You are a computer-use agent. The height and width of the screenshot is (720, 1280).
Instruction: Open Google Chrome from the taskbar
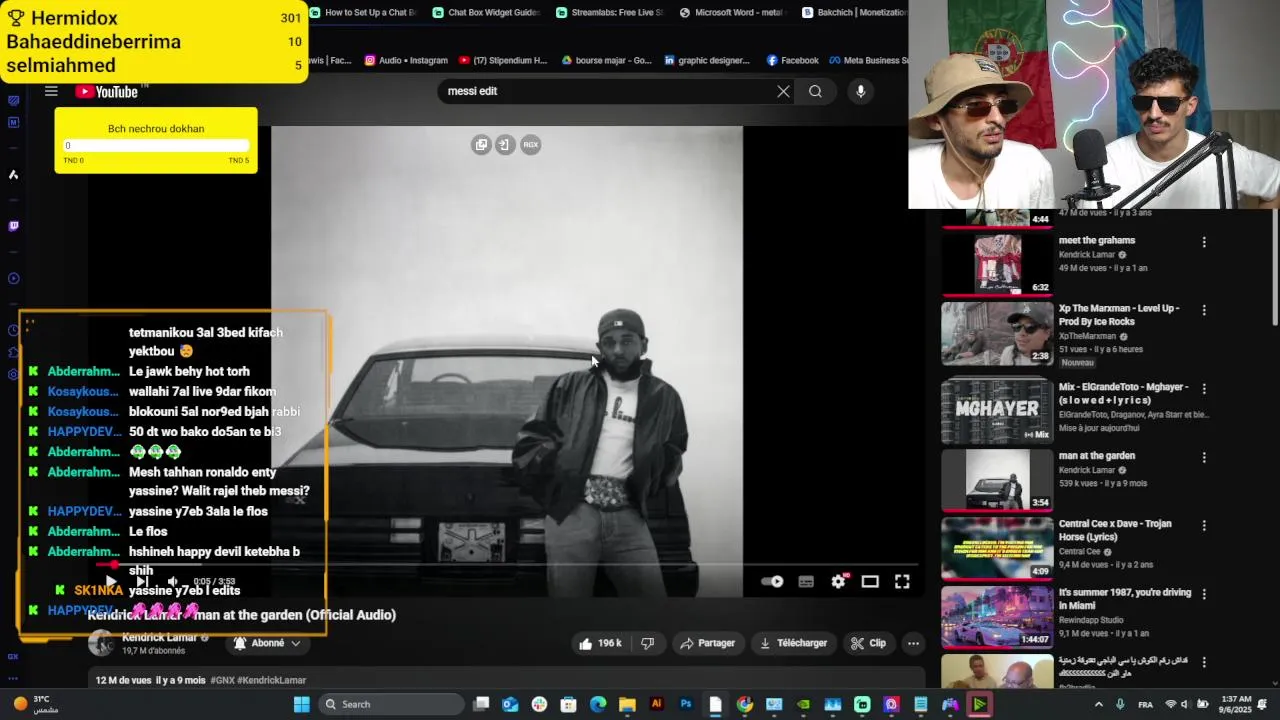pos(745,704)
